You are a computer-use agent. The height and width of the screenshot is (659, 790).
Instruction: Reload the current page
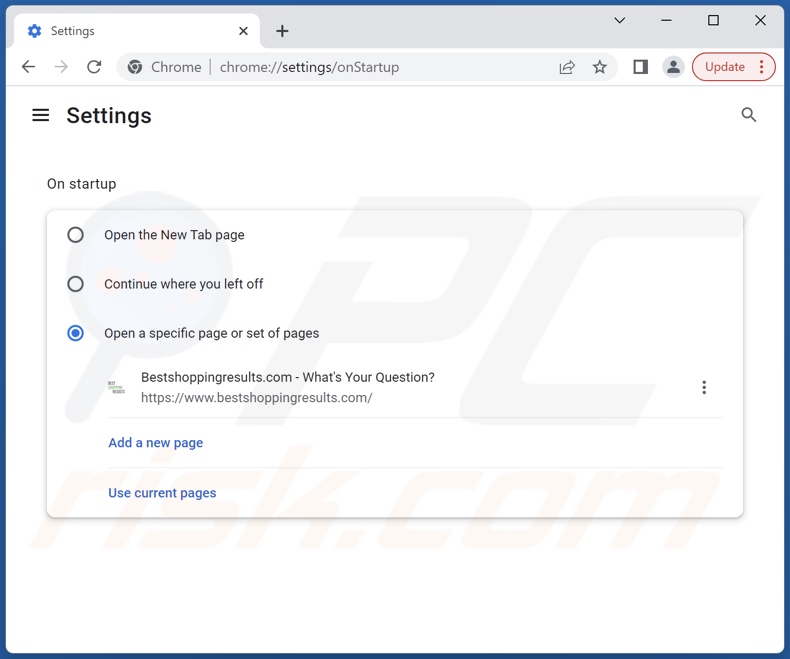[94, 67]
